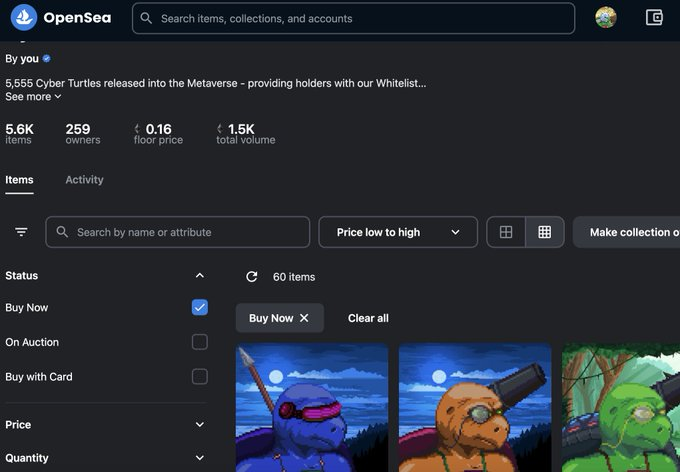Open the green turtle NFT thumbnail

coord(621,408)
